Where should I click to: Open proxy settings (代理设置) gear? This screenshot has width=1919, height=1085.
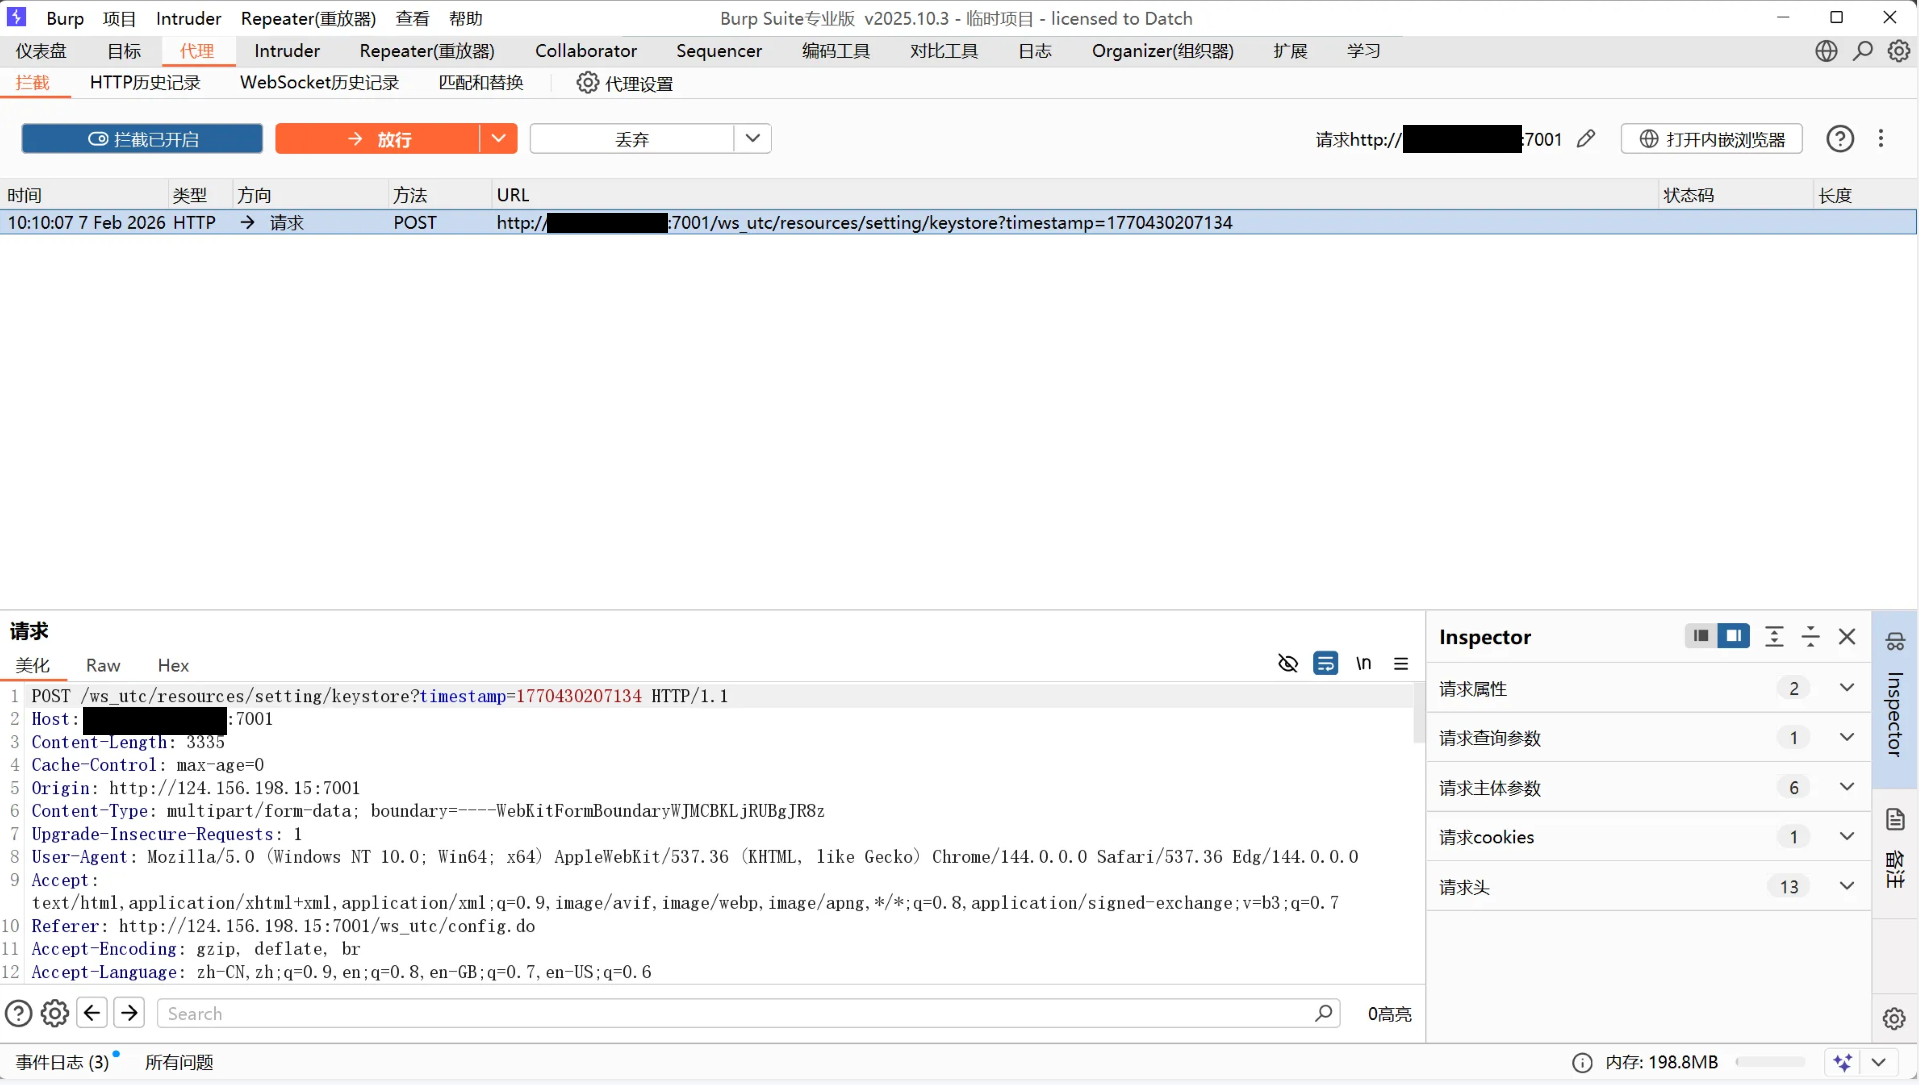(588, 83)
